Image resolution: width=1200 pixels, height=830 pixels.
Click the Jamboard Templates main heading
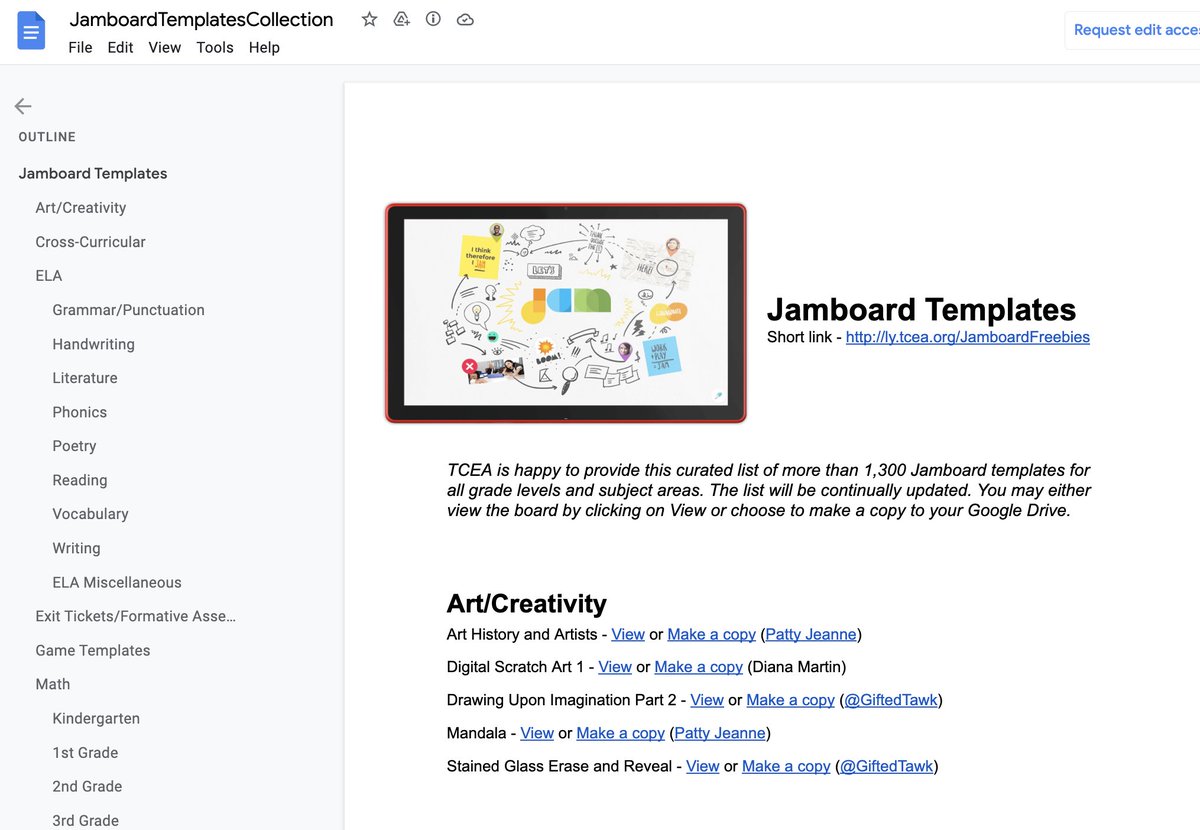[x=921, y=309]
